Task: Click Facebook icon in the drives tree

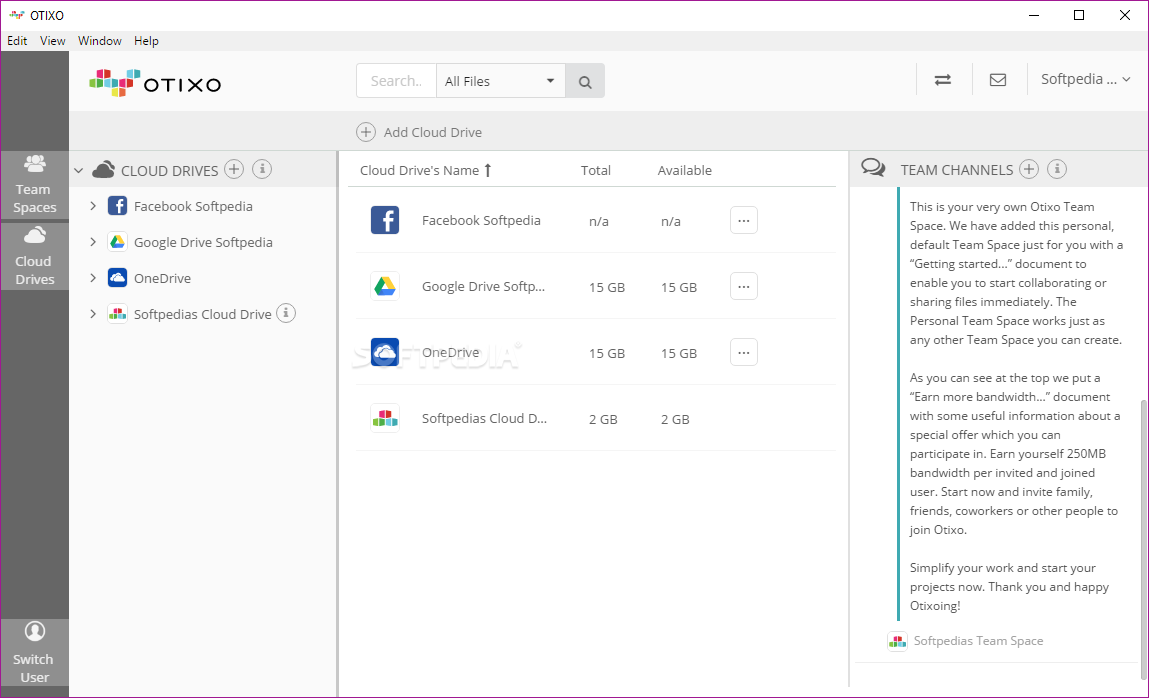Action: point(117,206)
